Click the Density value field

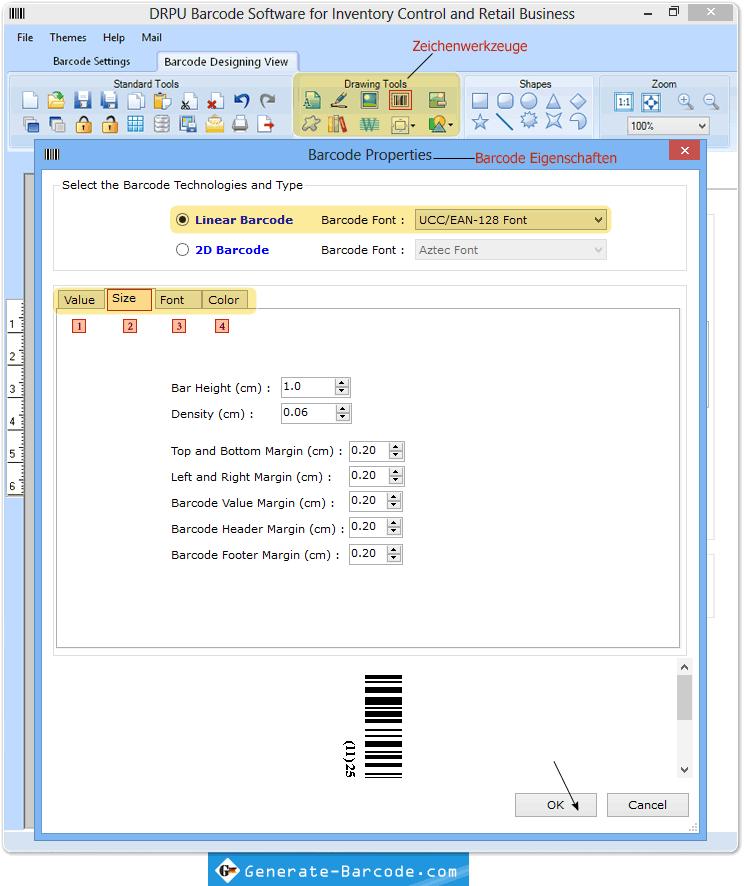308,413
